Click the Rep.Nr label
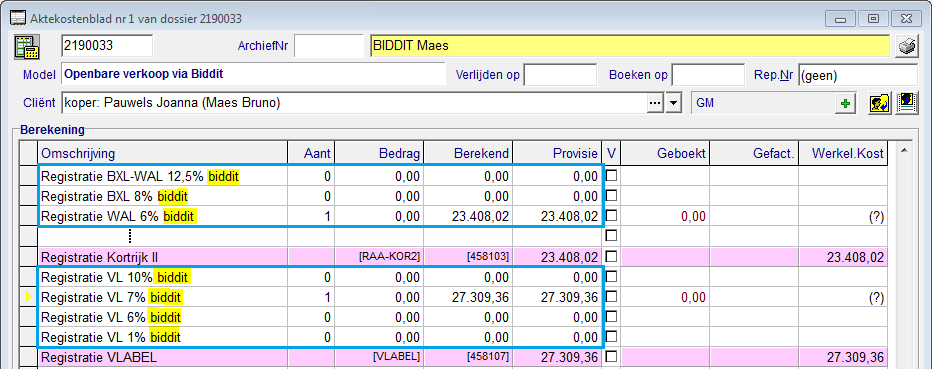933x371 pixels. tap(774, 75)
